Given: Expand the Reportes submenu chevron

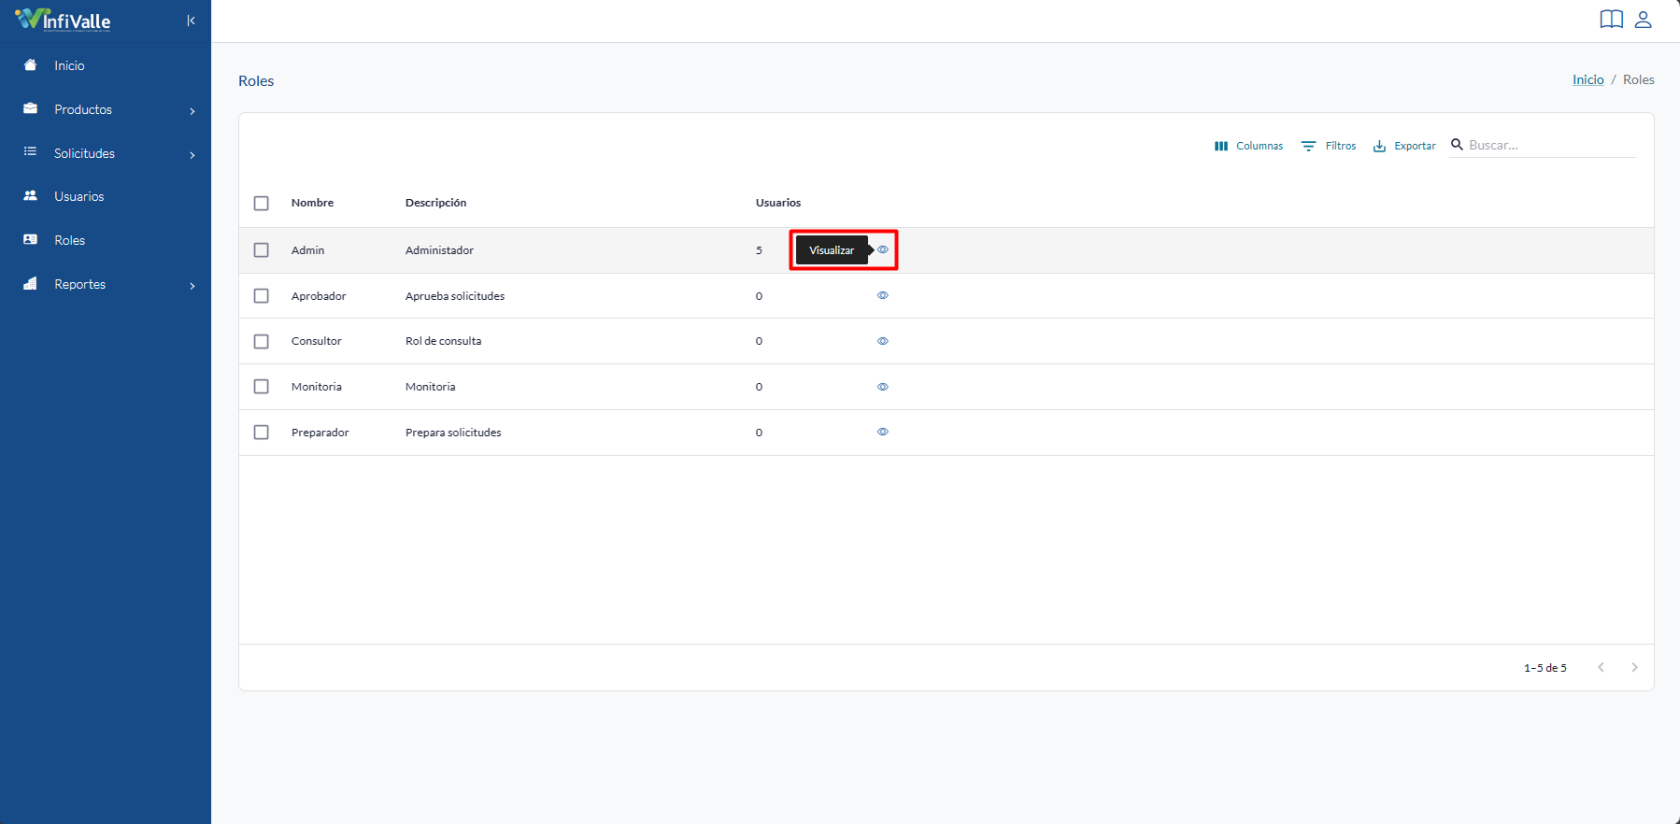Looking at the screenshot, I should click(192, 286).
